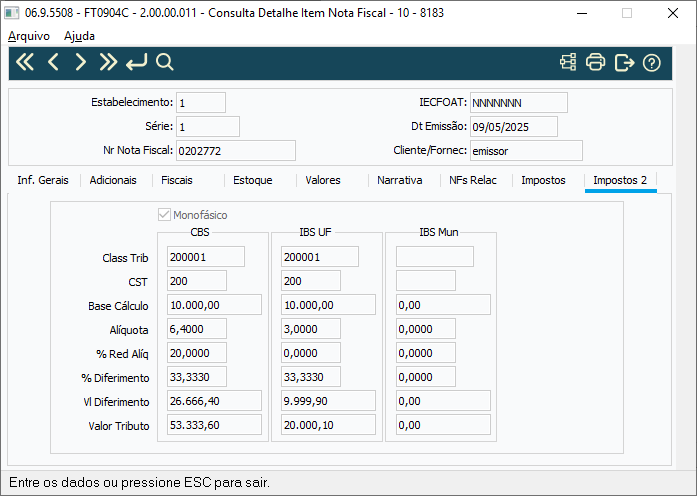Click CBS Alíquota field 6,4000
Screen dimensions: 697x496
tap(197, 329)
